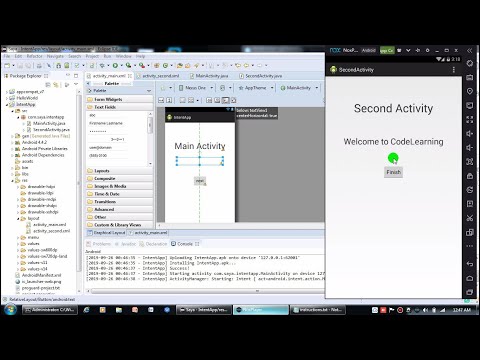
Task: Open File menu in Eclipse
Action: (7, 56)
